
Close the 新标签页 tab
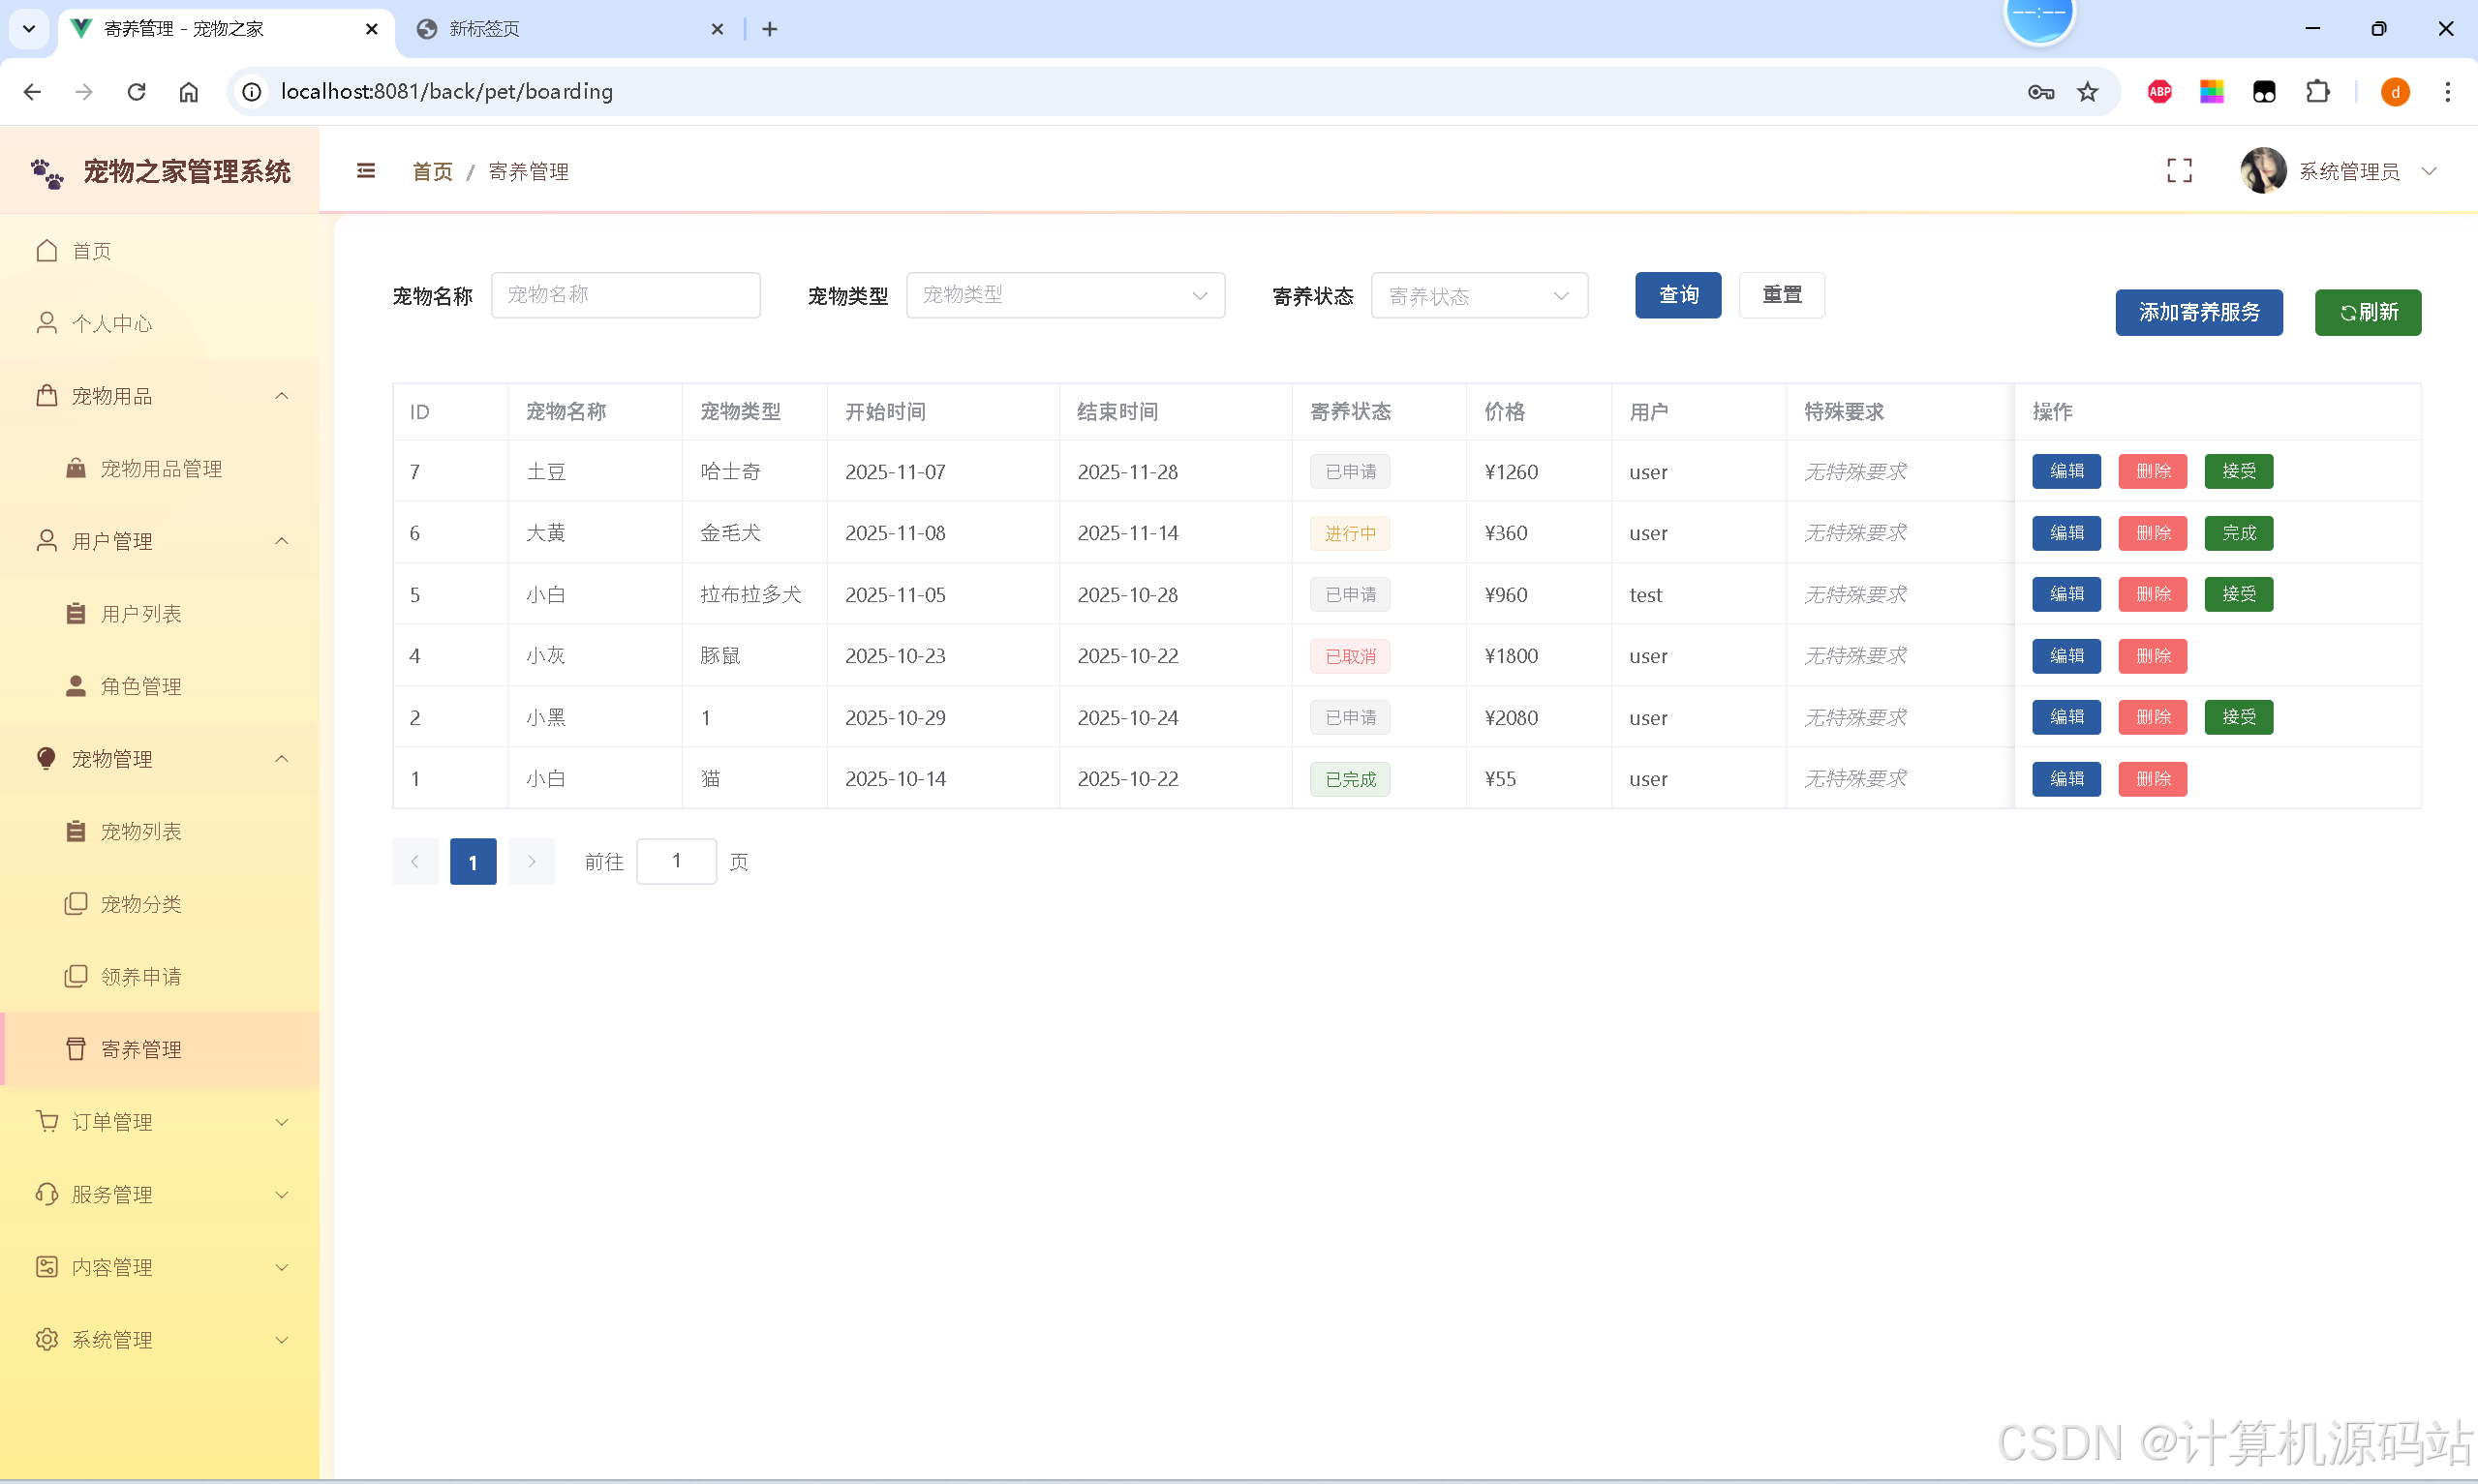click(717, 29)
